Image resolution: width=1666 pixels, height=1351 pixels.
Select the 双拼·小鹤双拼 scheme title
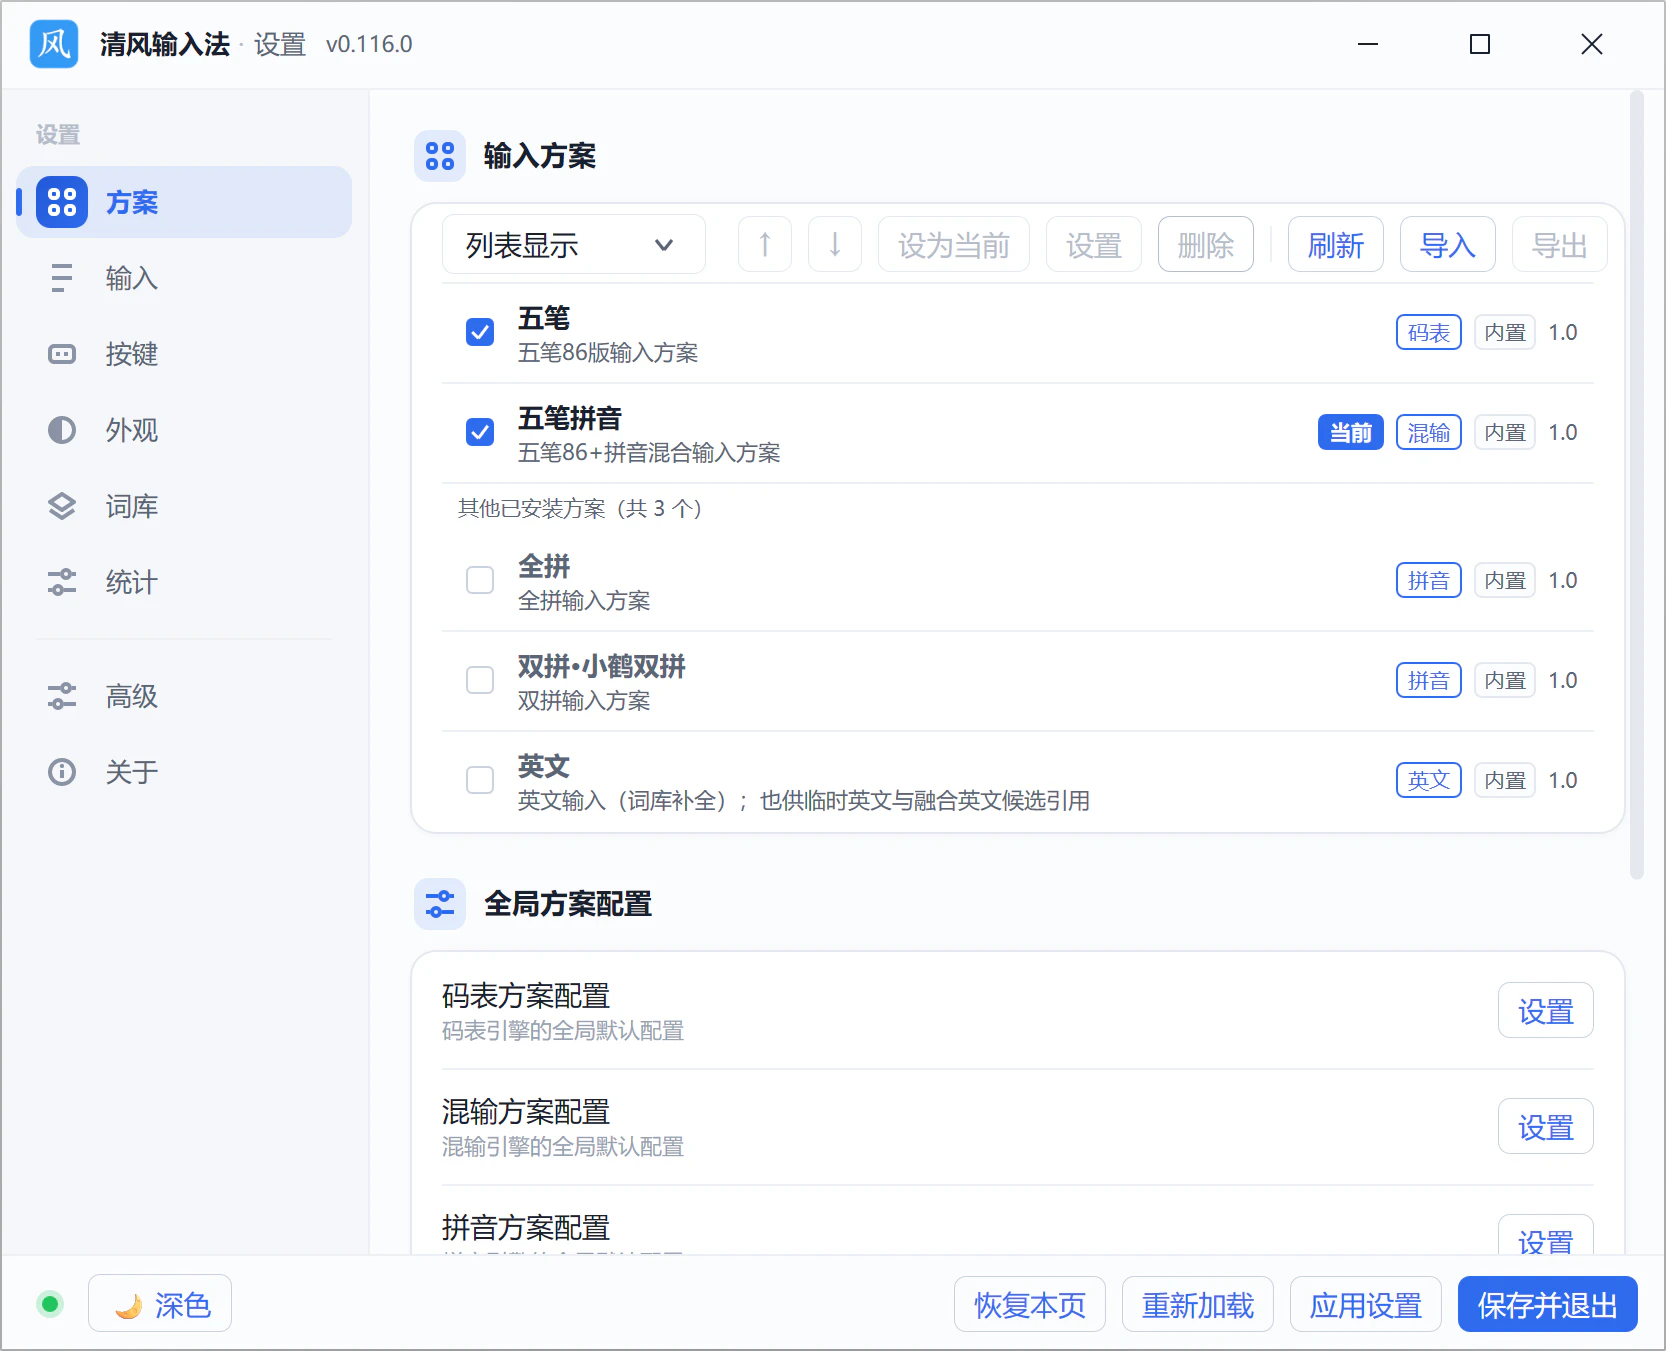(601, 666)
